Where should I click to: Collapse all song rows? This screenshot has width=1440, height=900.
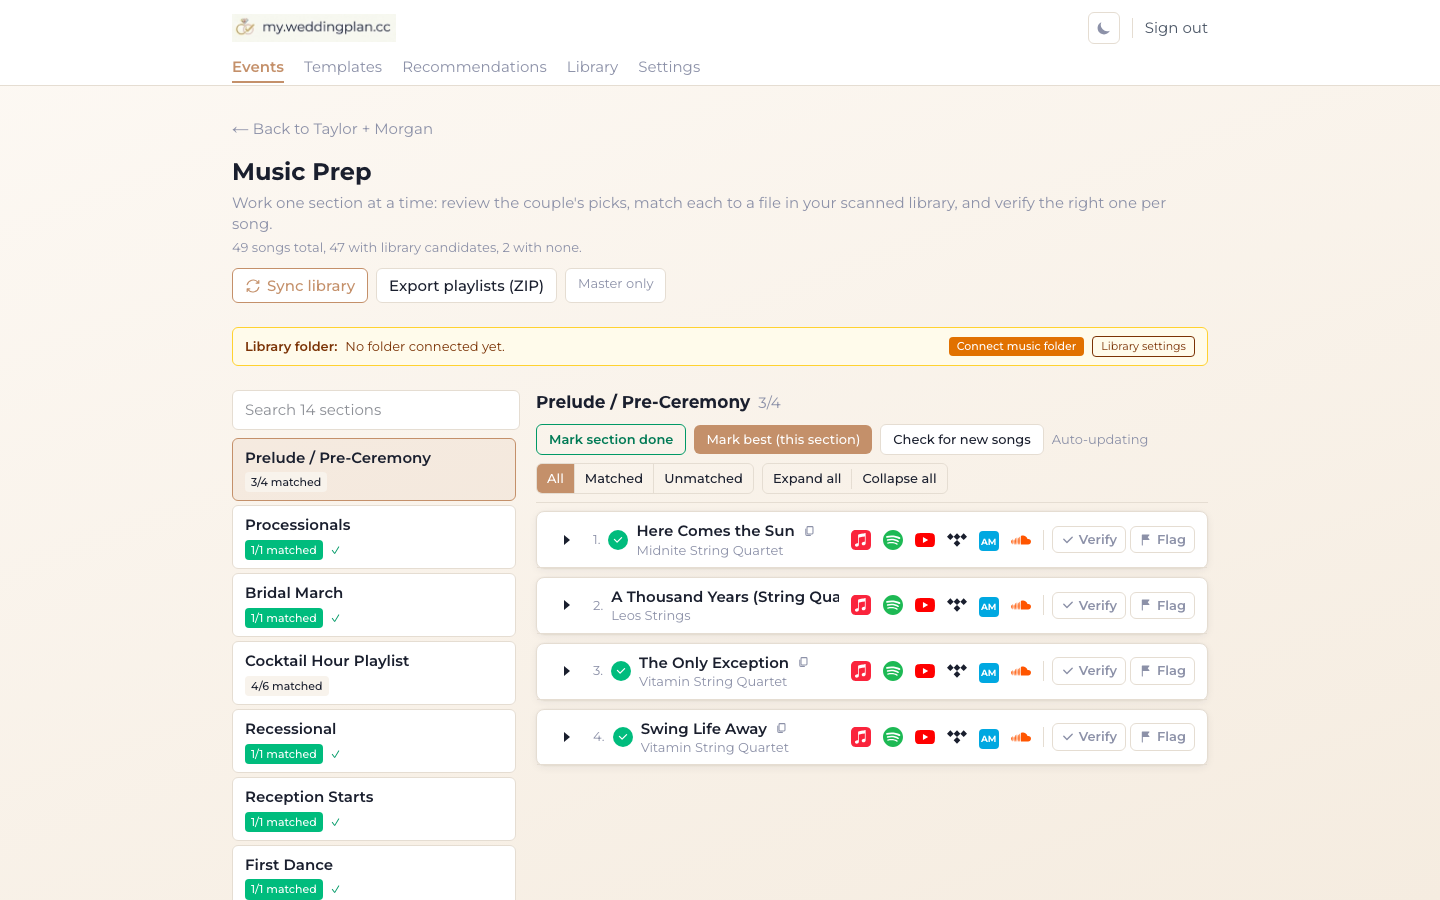(x=899, y=478)
